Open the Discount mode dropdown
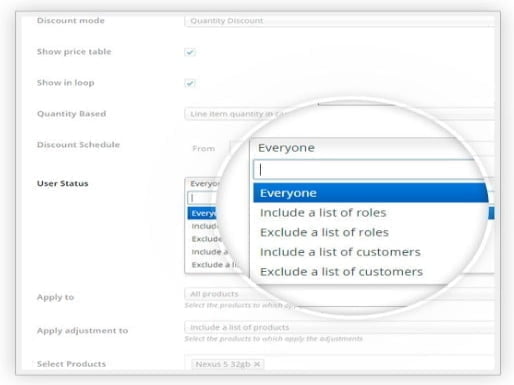The height and width of the screenshot is (385, 514). click(339, 21)
